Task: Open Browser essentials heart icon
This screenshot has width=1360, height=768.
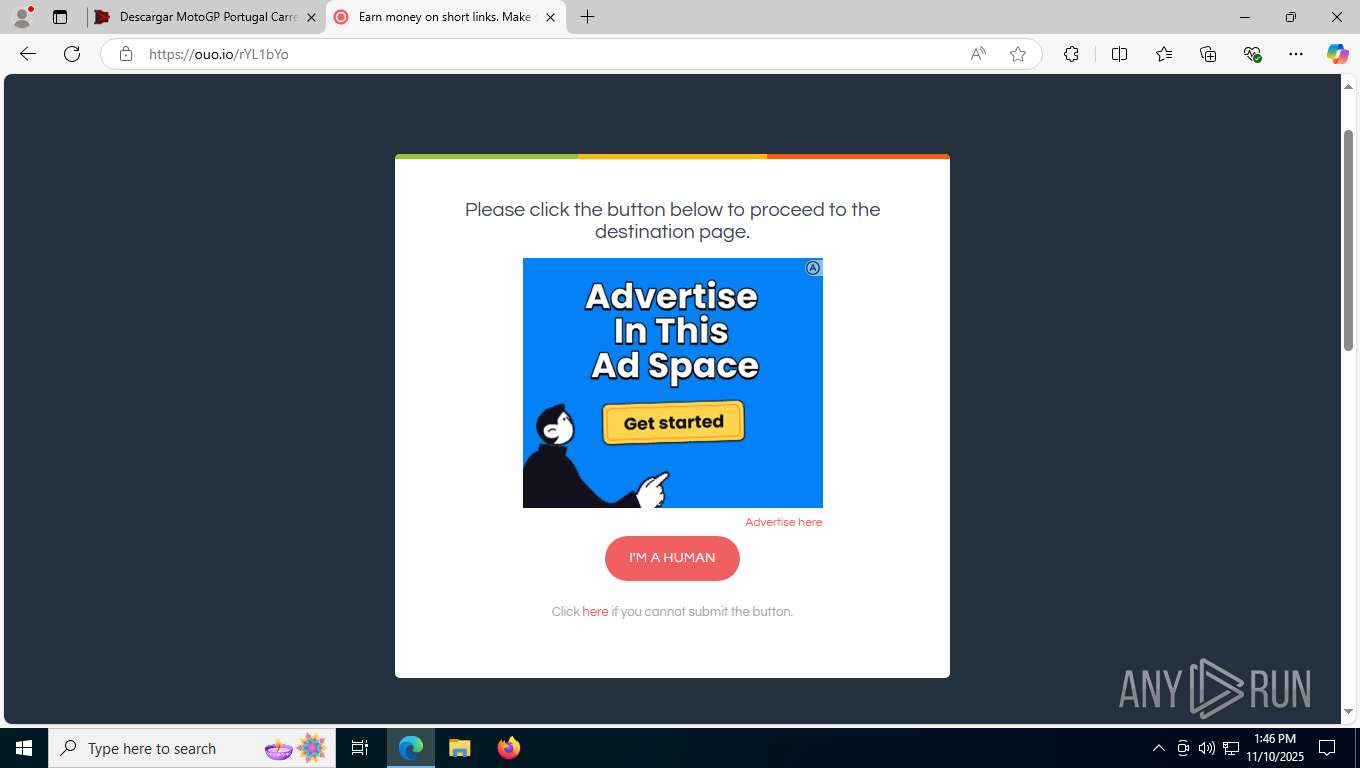Action: coord(1252,54)
